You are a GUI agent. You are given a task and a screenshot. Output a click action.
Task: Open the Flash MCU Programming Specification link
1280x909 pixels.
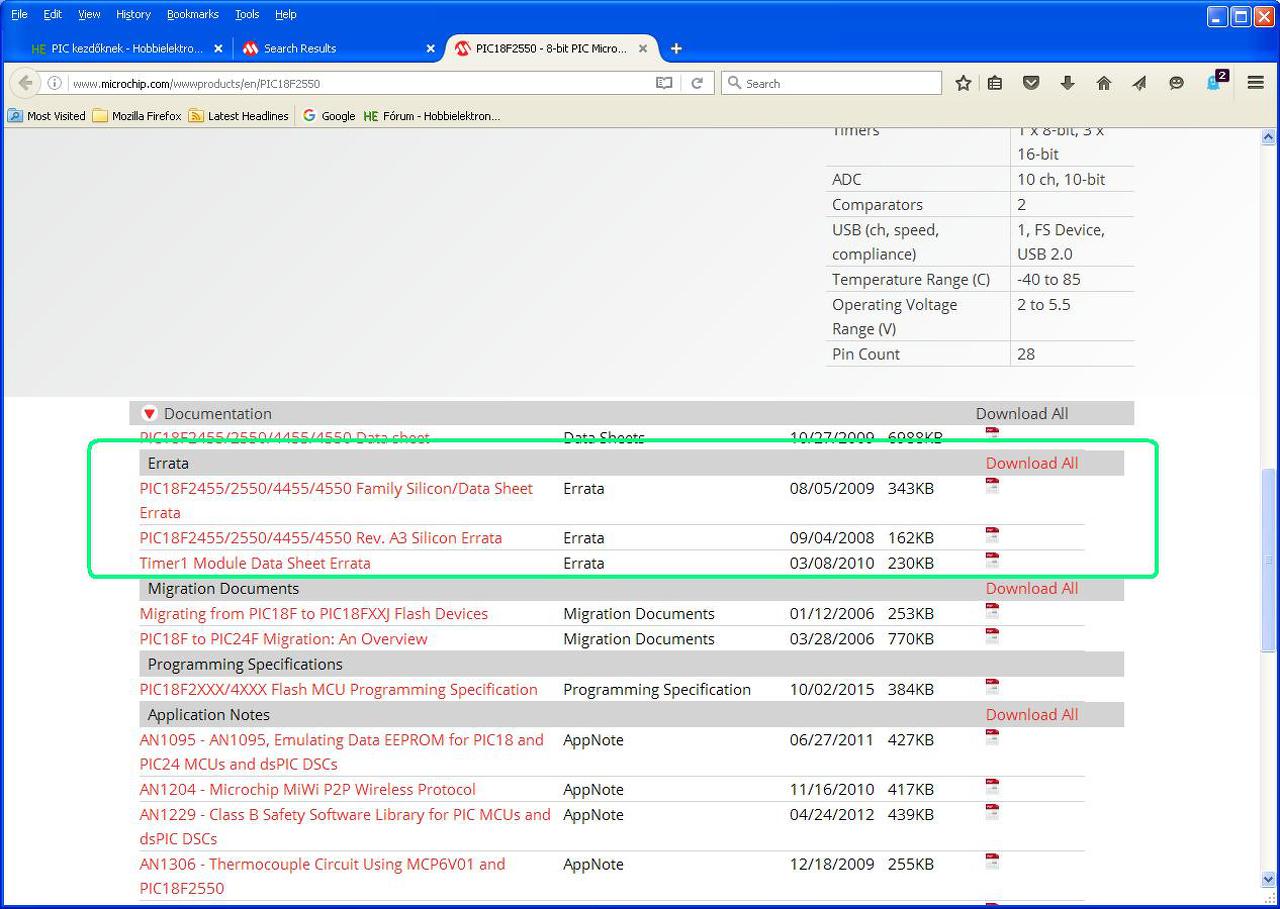coord(338,689)
